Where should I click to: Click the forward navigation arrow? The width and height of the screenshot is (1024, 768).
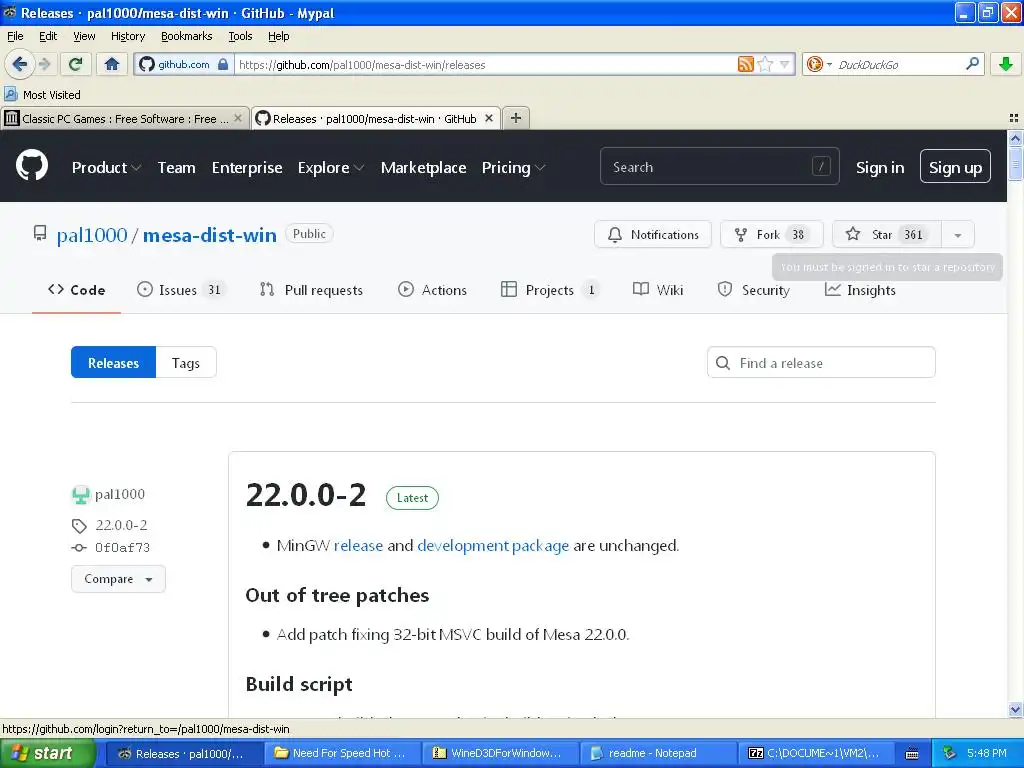(44, 64)
